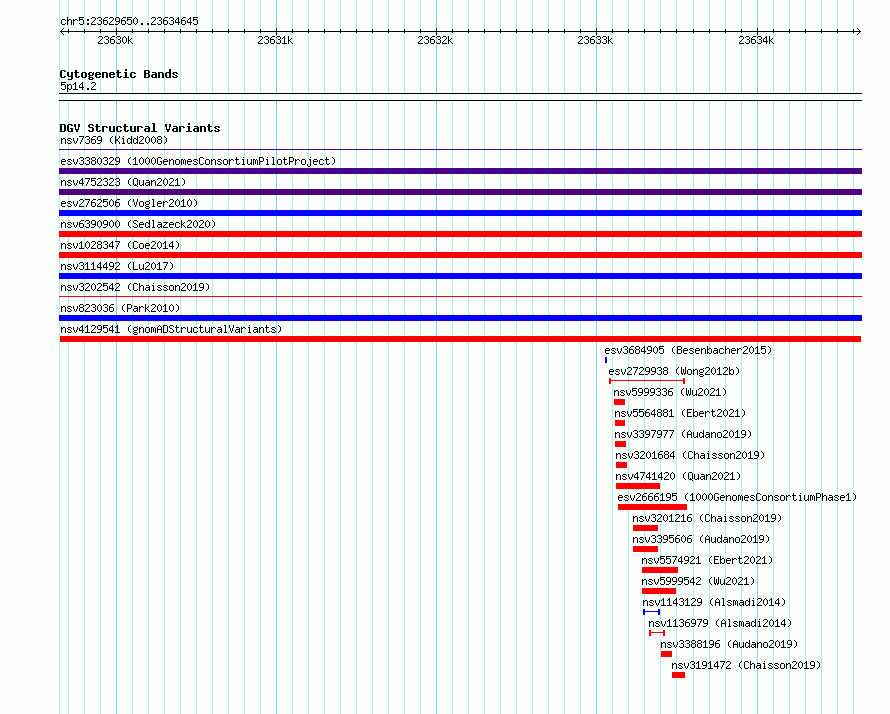Click the 23632k ruler position label
This screenshot has height=714, width=890.
(435, 40)
